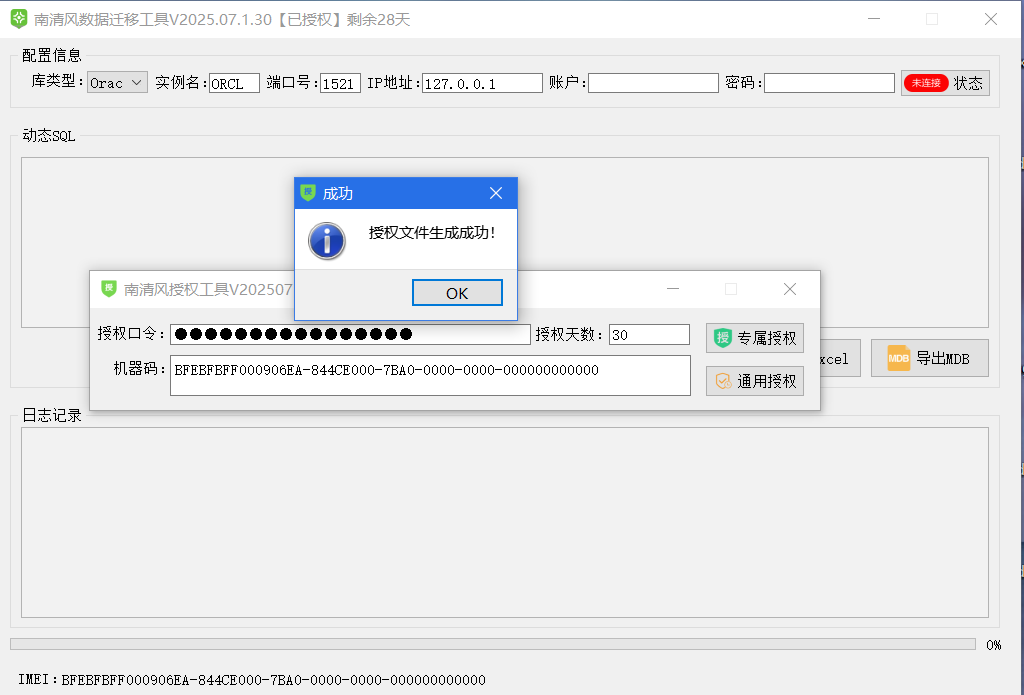The image size is (1024, 695).
Task: Click OK to confirm the authorization success message
Action: [457, 292]
